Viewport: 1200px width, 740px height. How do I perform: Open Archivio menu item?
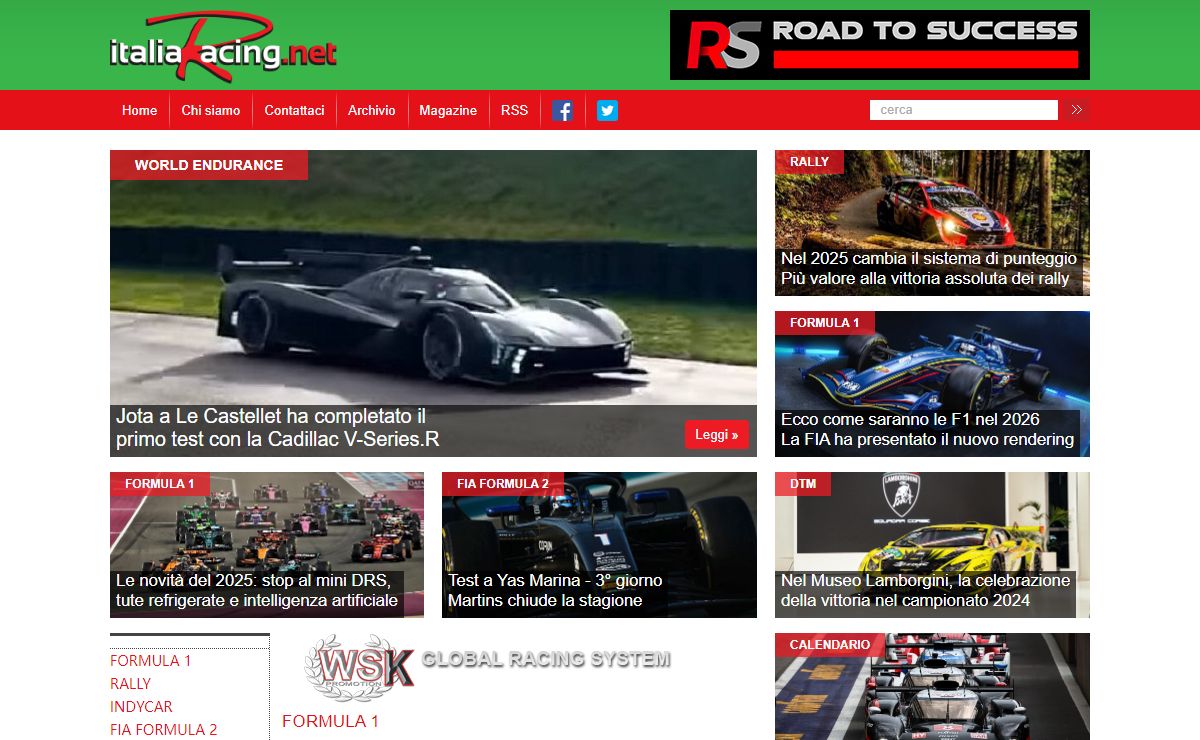(372, 111)
